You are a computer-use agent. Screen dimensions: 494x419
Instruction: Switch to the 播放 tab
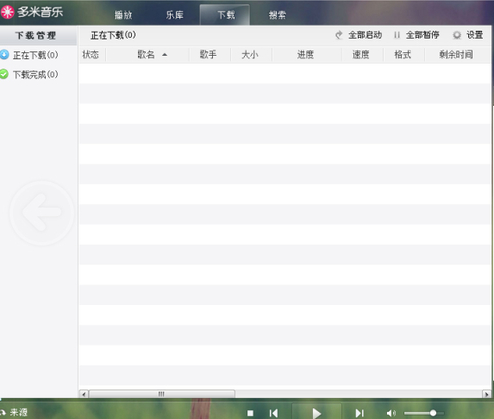point(123,15)
